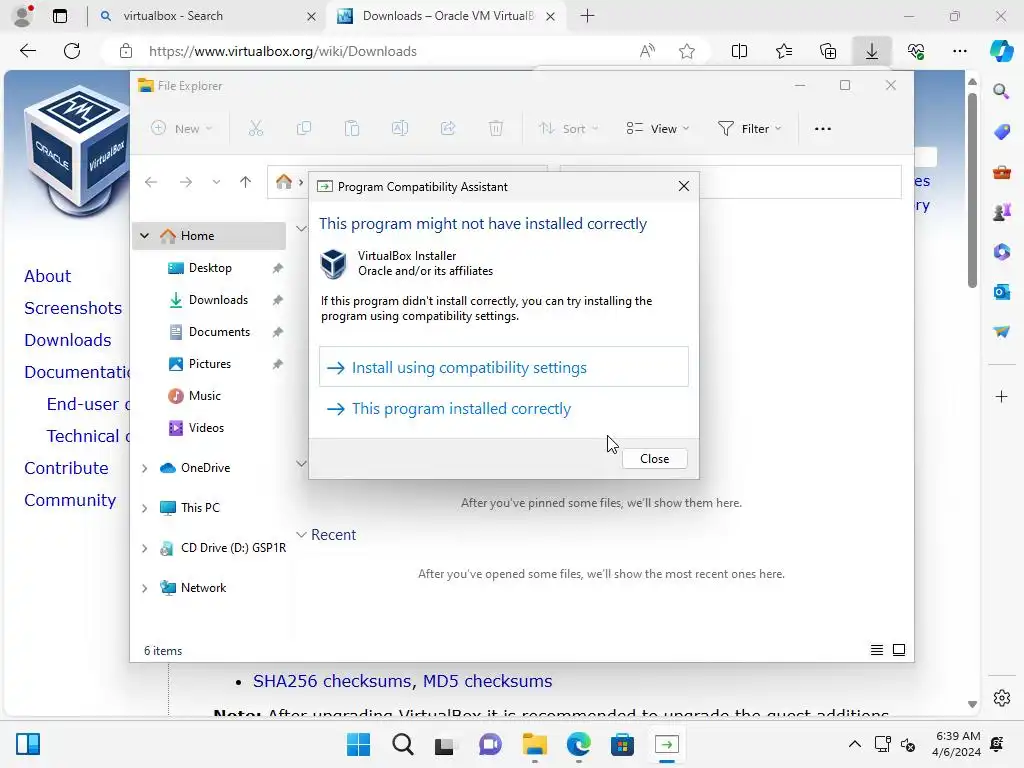The width and height of the screenshot is (1024, 768).
Task: Switch to virtualbox - Search tab
Action: coord(208,16)
